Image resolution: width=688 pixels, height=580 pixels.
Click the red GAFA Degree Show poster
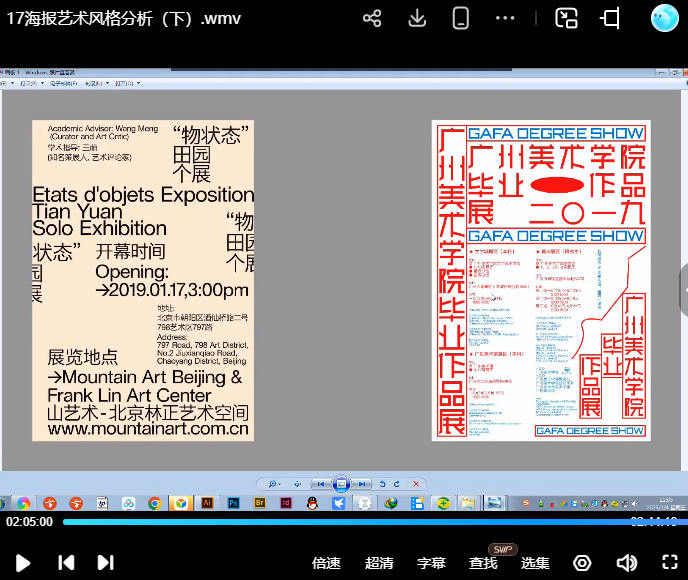pyautogui.click(x=541, y=280)
